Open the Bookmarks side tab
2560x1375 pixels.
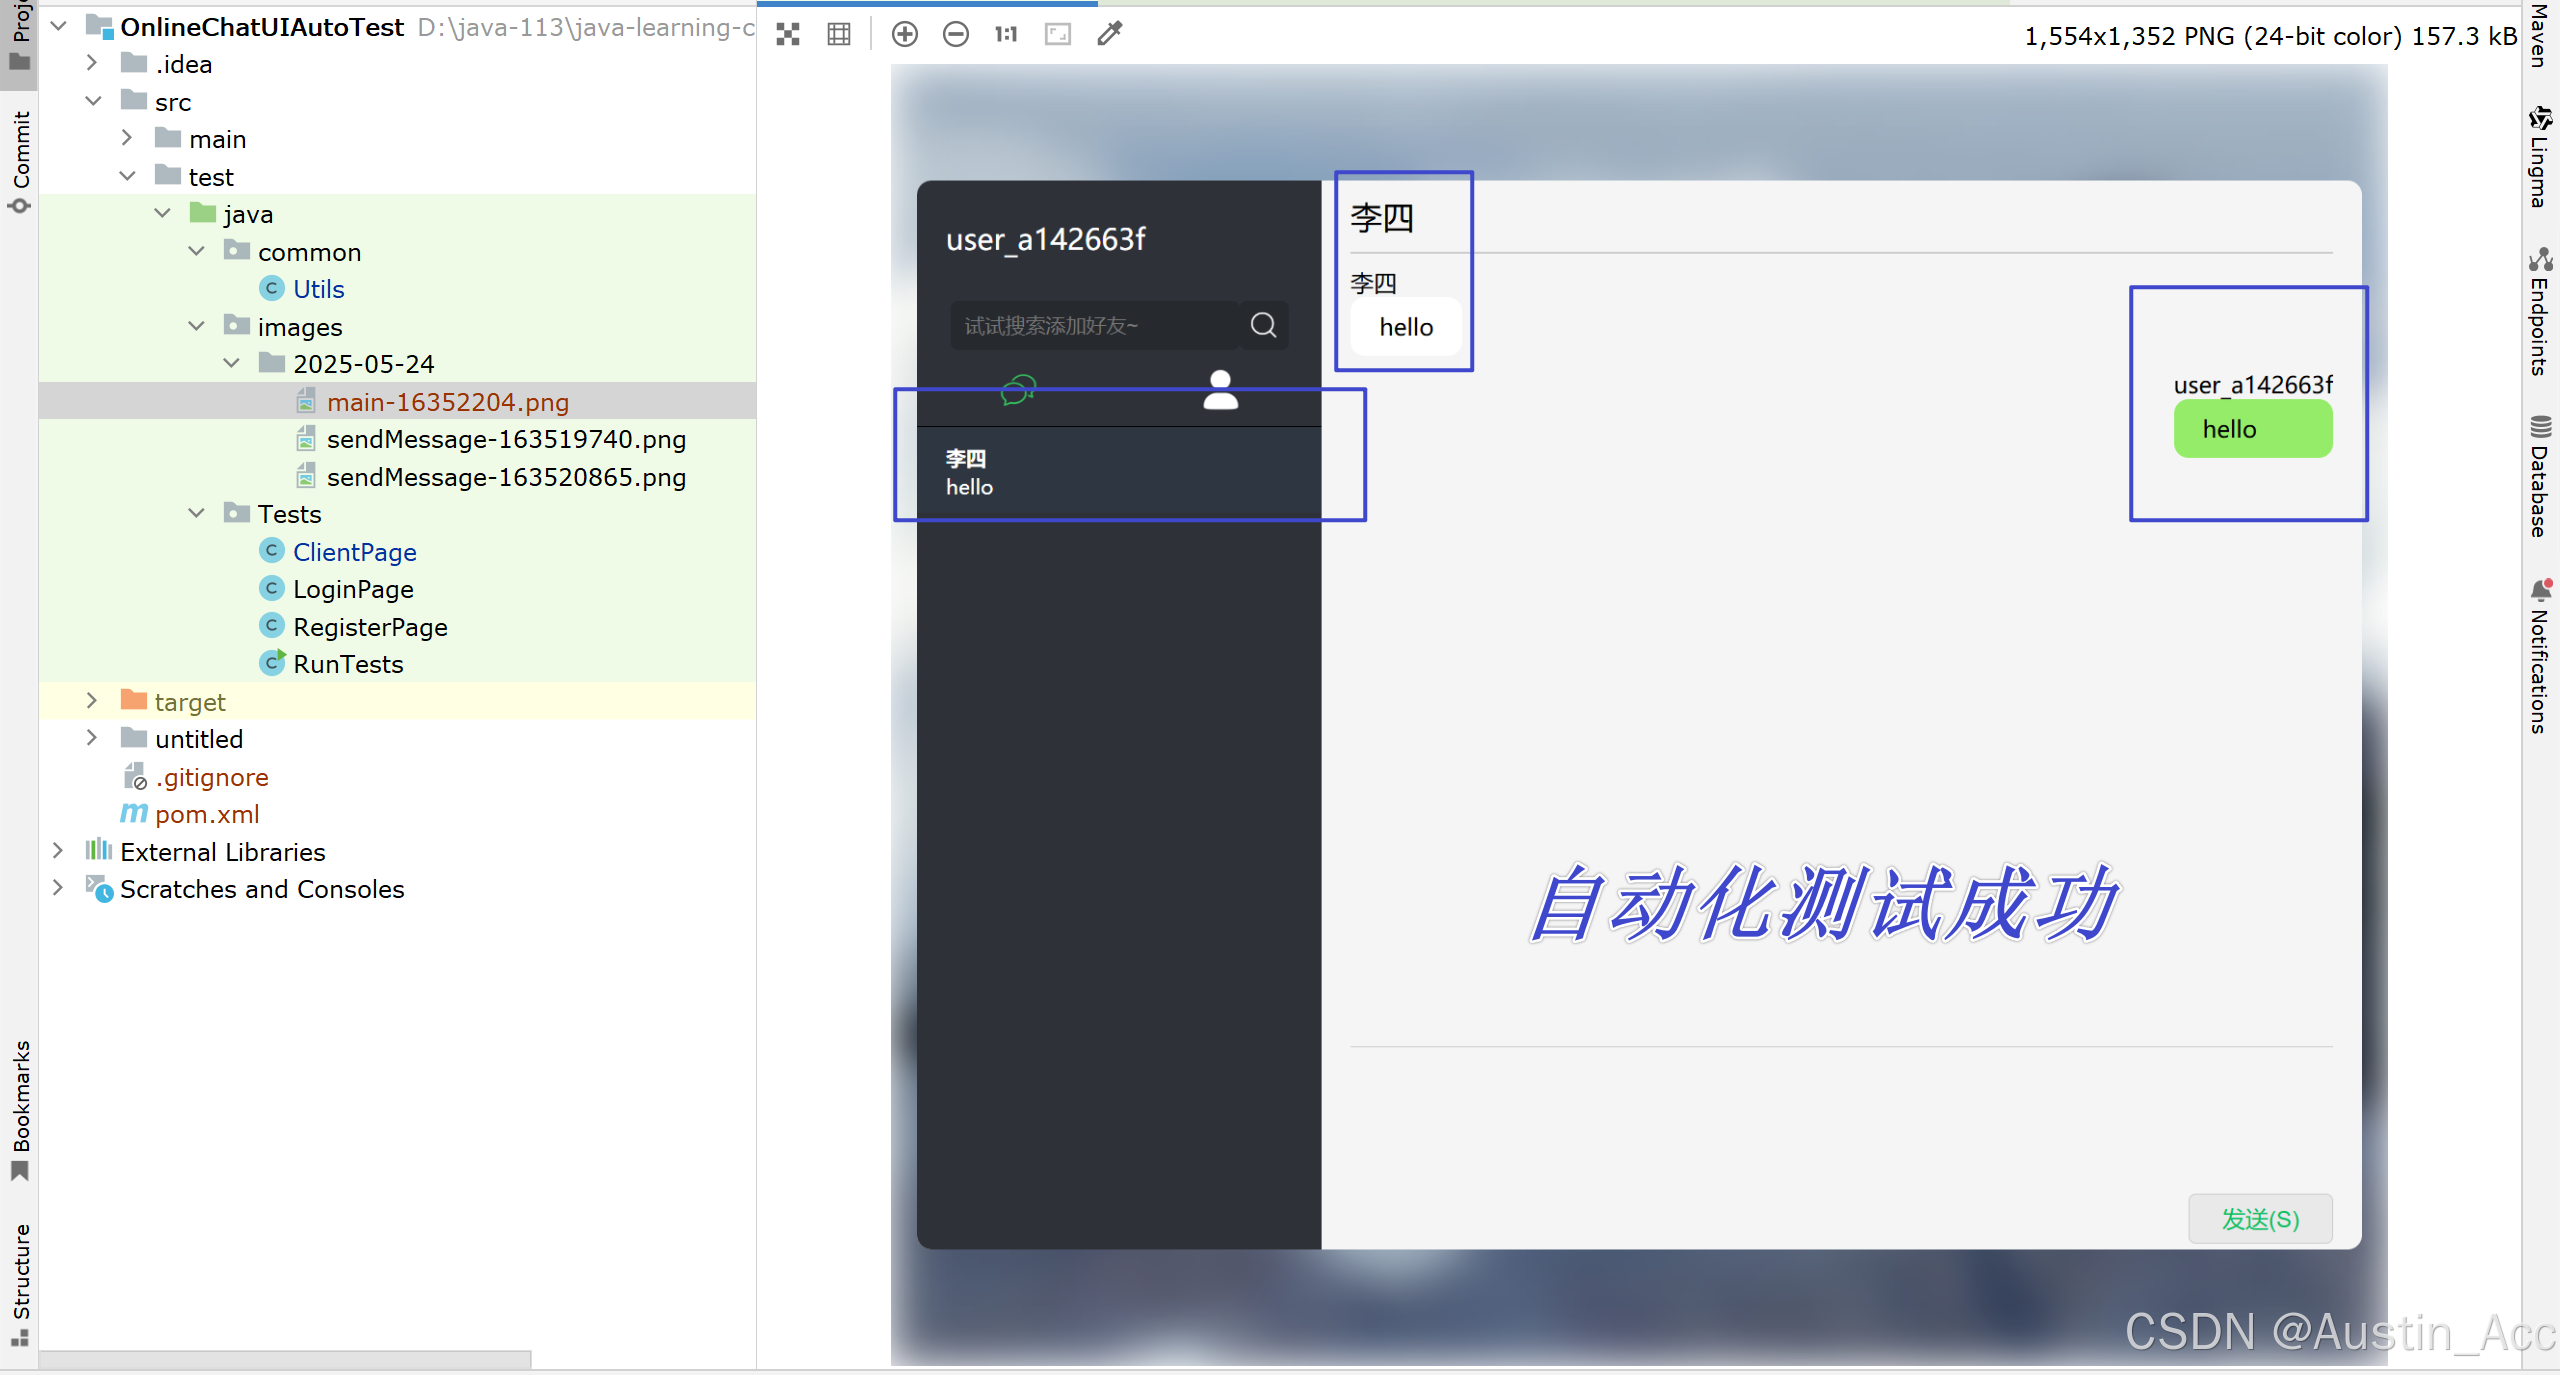tap(20, 1108)
